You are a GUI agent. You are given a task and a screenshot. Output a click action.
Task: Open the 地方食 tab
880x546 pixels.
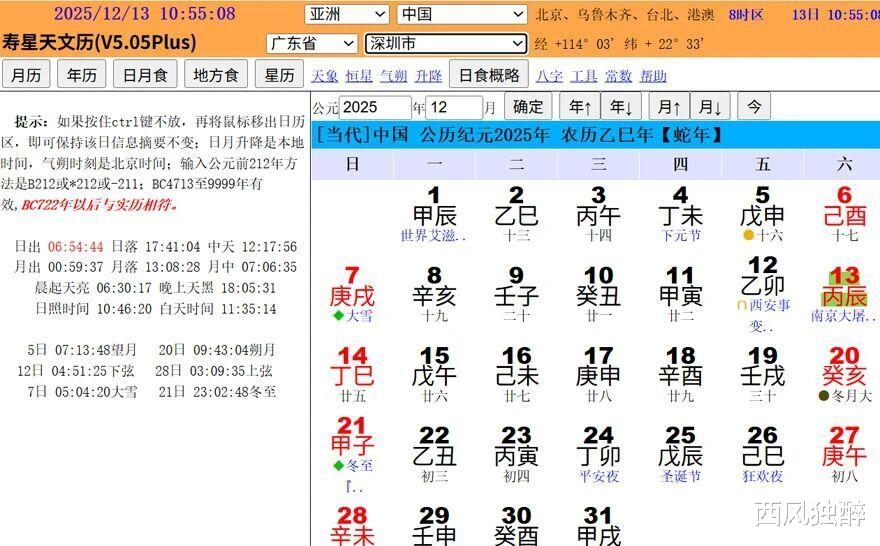click(x=216, y=75)
